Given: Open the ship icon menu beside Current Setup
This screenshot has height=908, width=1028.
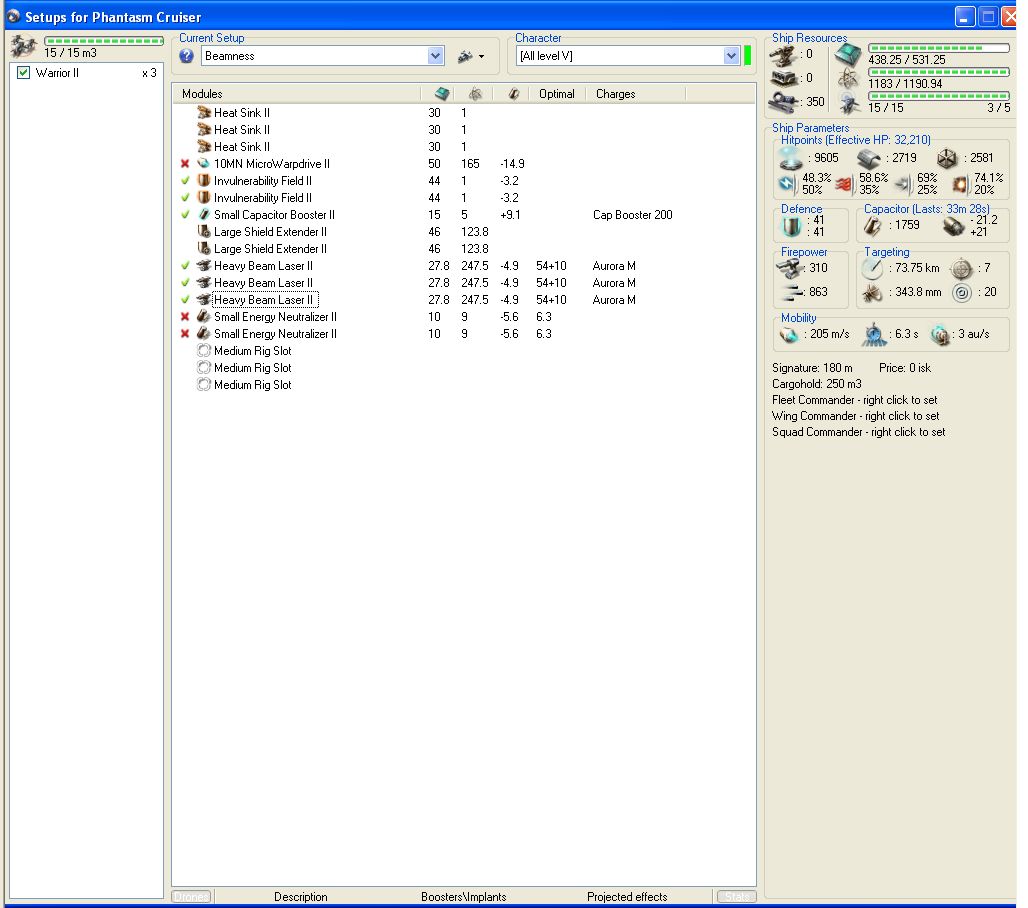Looking at the screenshot, I should point(471,56).
